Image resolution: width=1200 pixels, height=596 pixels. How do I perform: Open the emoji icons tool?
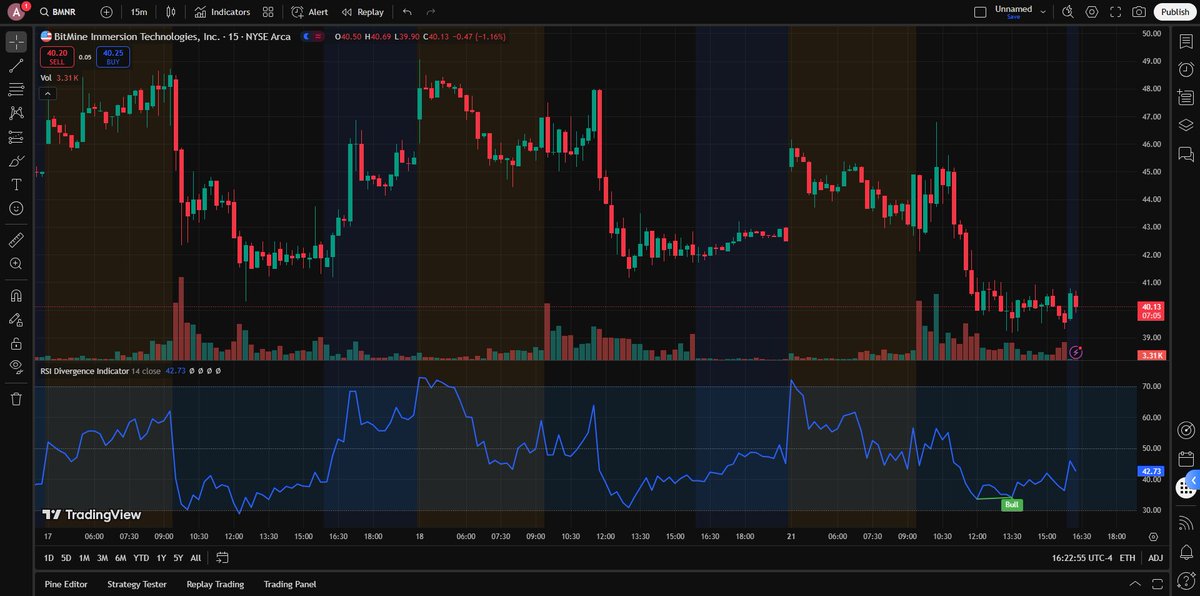(16, 208)
